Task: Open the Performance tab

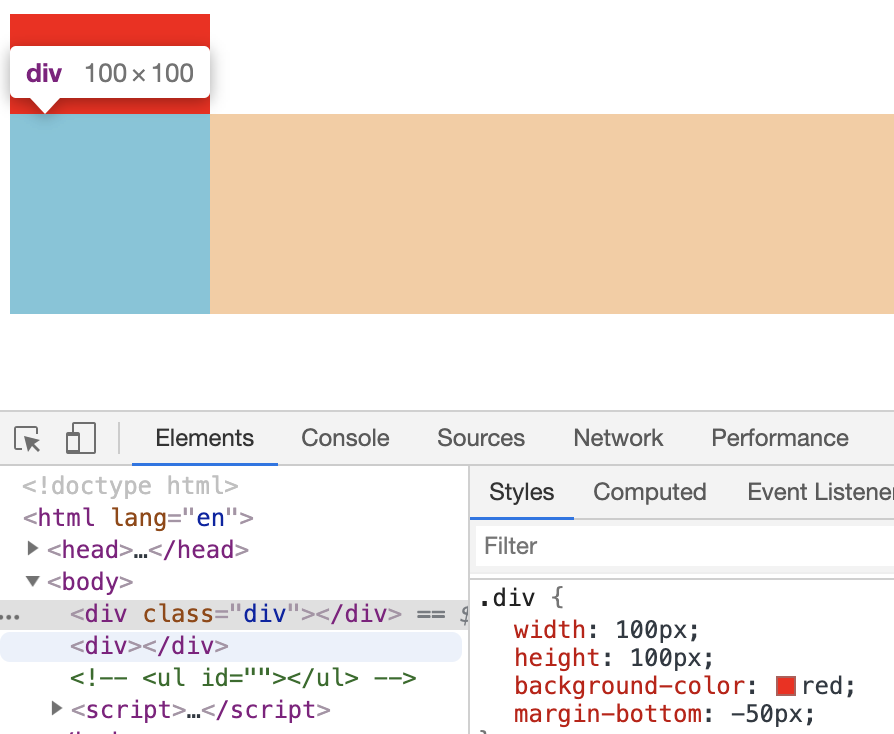Action: (779, 438)
